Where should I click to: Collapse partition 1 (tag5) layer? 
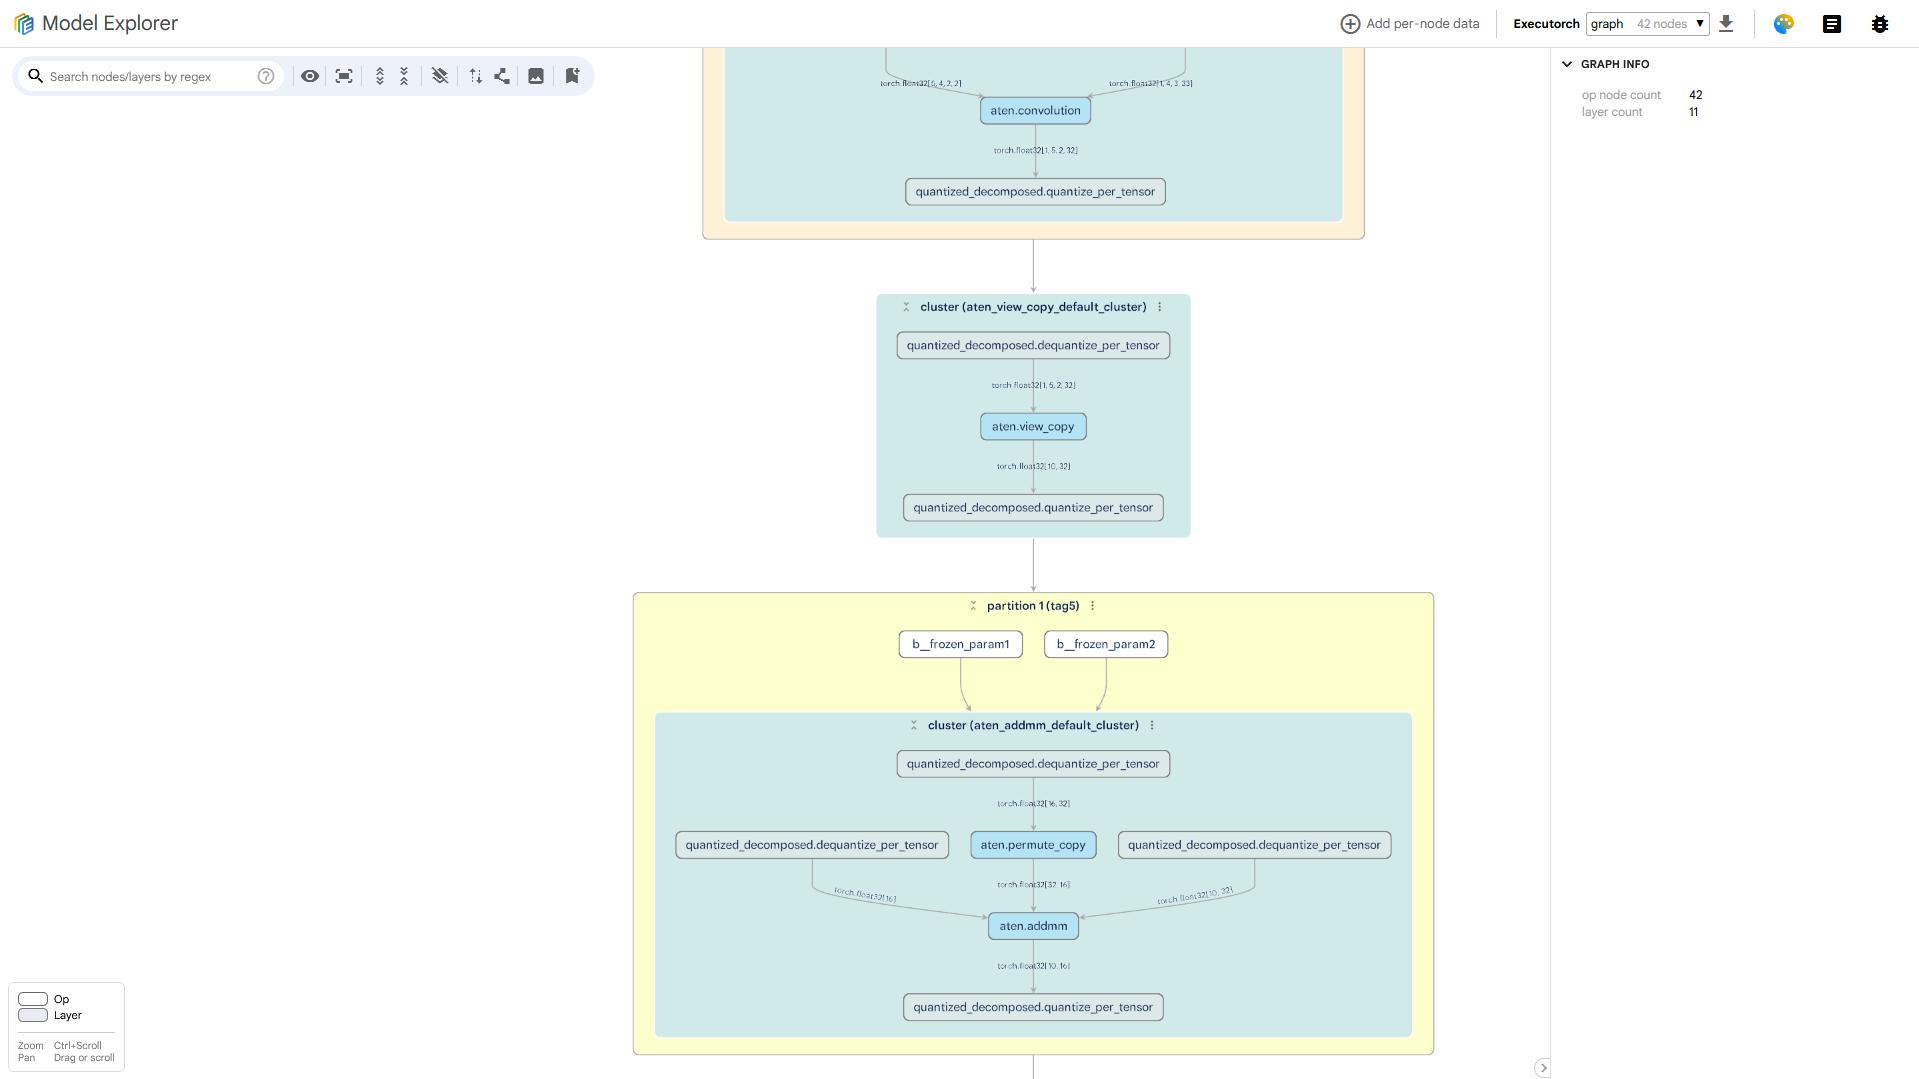tap(973, 606)
